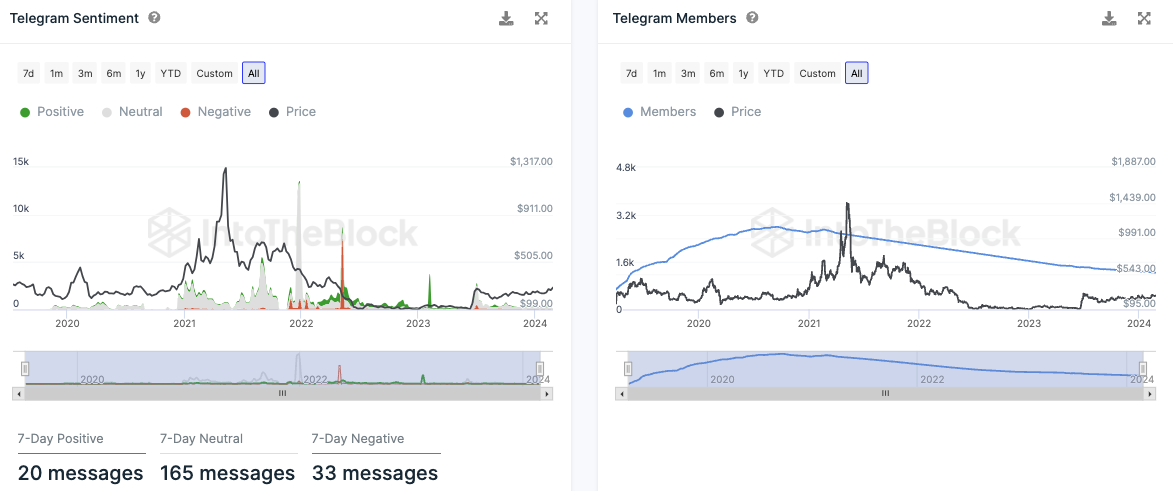Image resolution: width=1173 pixels, height=491 pixels.
Task: Select 7d range on Sentiment chart
Action: [x=29, y=73]
